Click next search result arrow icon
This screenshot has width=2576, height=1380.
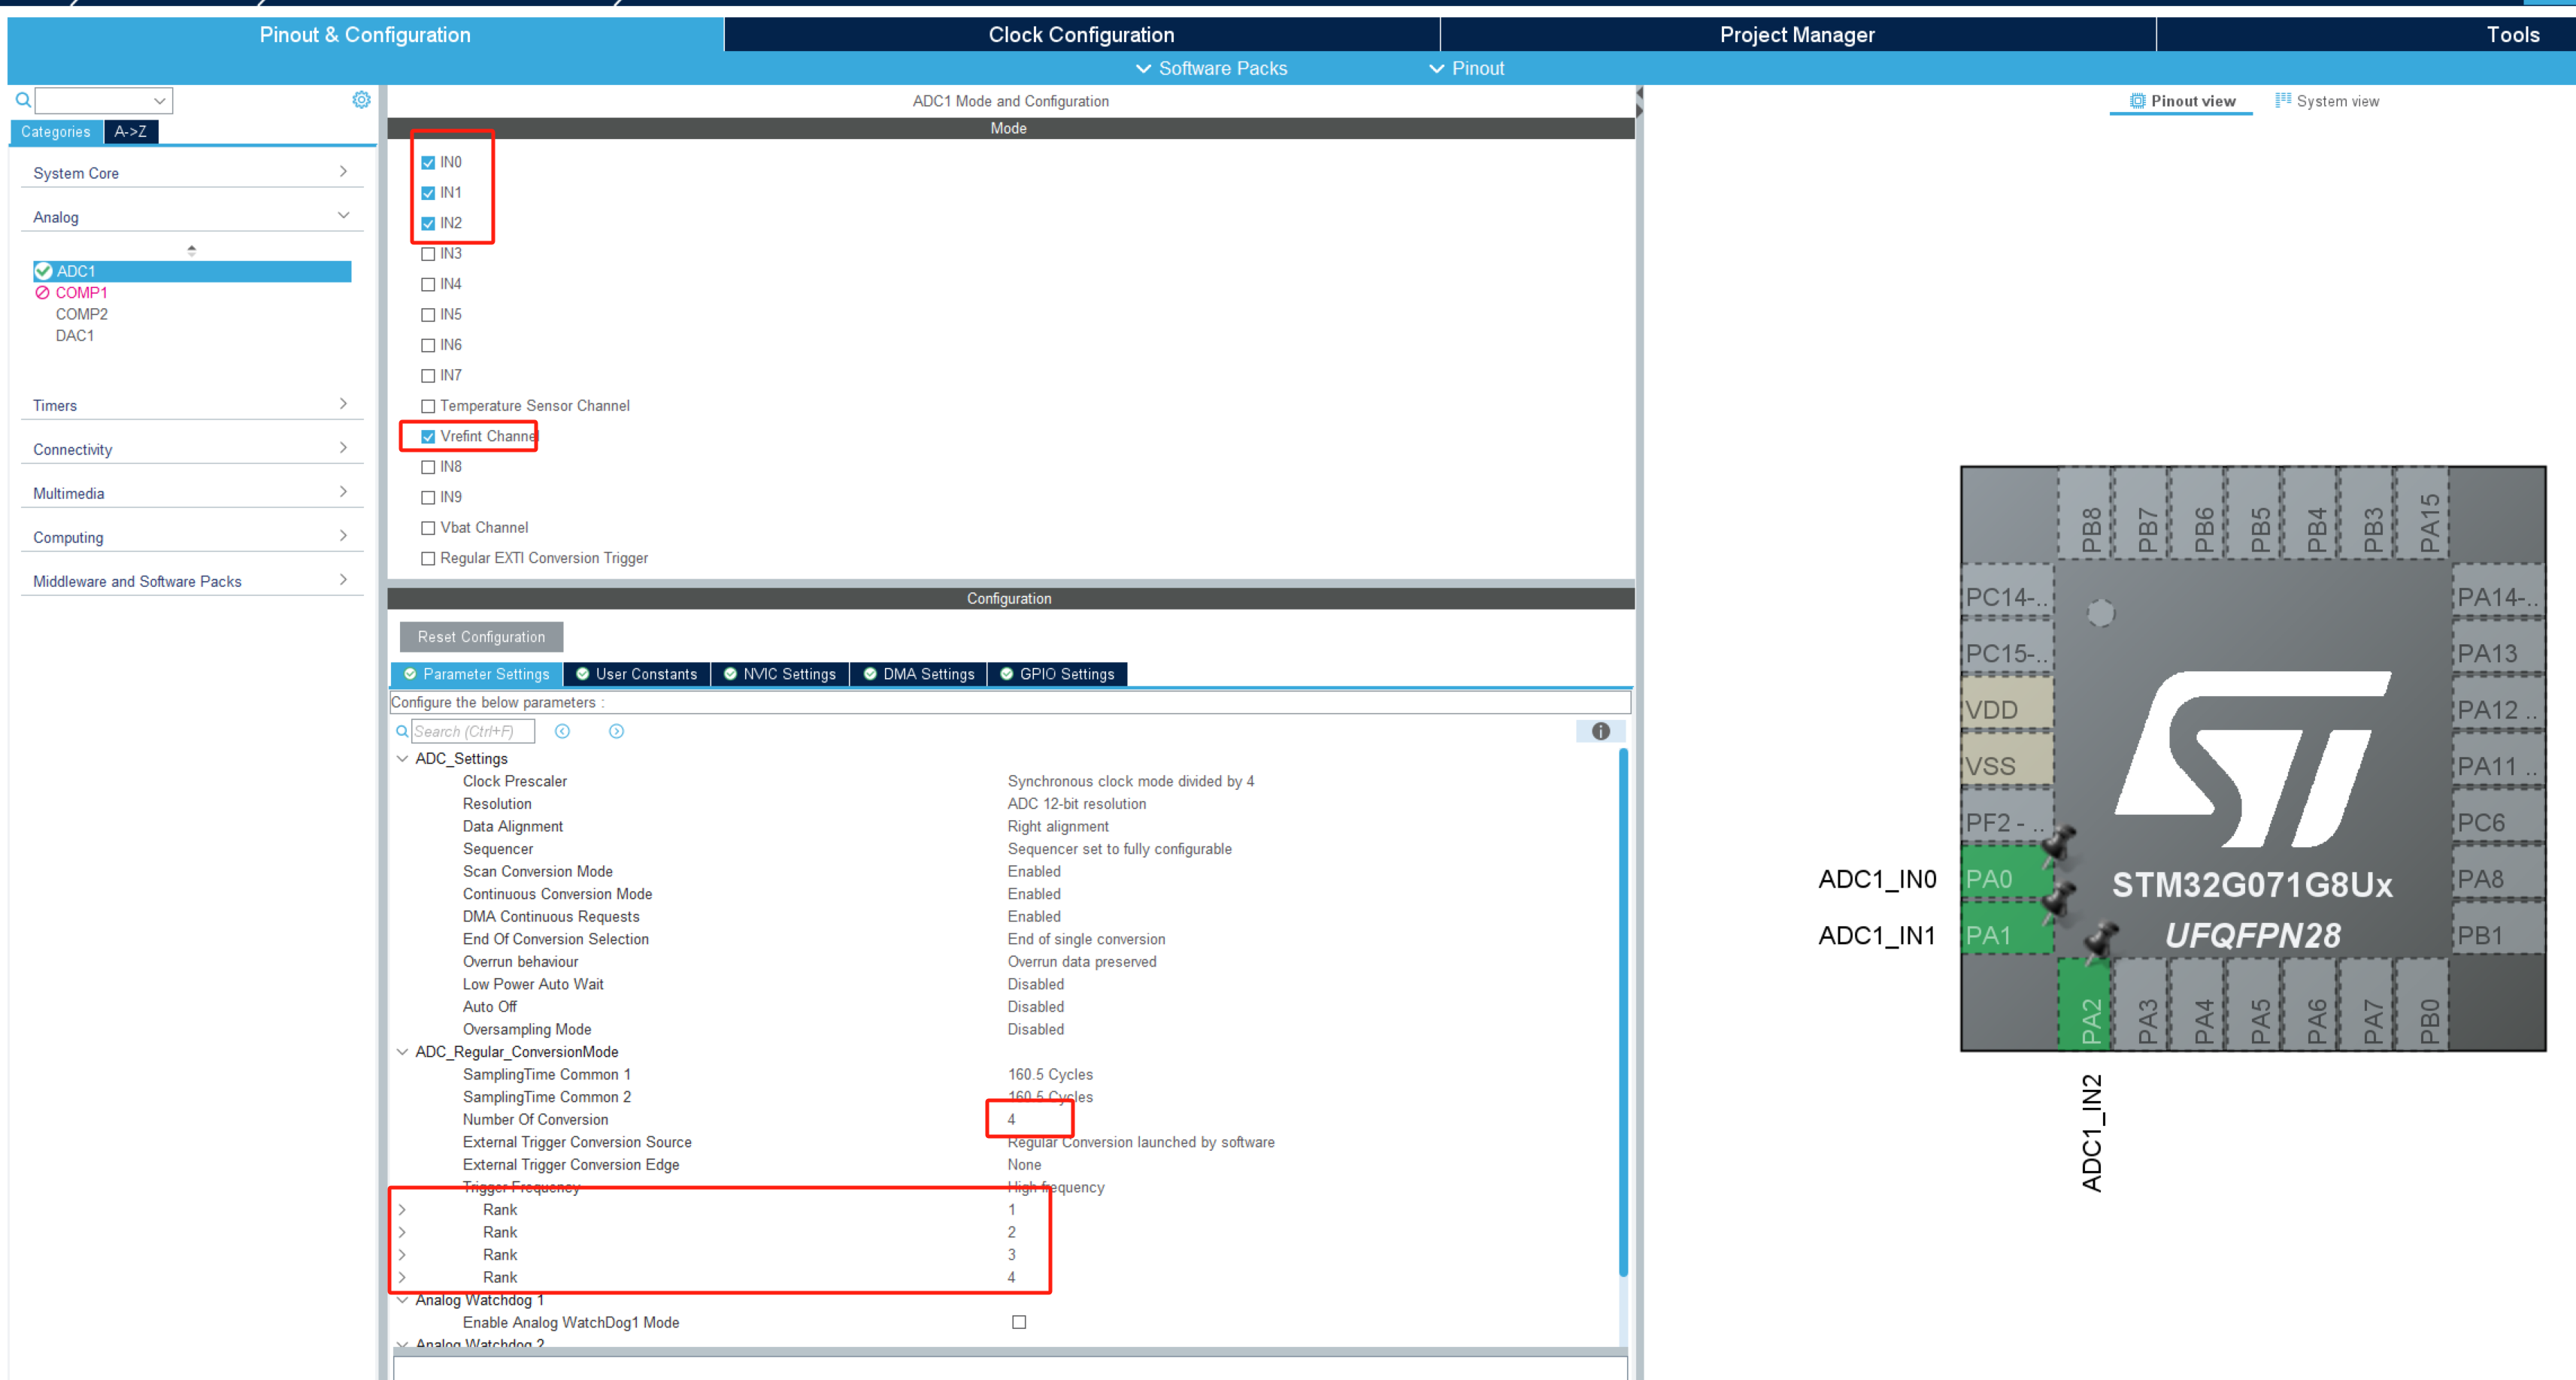pyautogui.click(x=616, y=731)
